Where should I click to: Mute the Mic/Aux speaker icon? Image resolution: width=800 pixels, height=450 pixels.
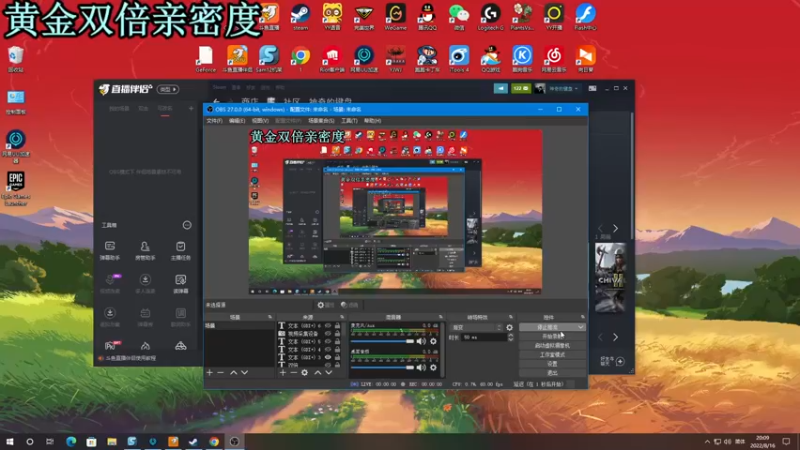click(421, 341)
